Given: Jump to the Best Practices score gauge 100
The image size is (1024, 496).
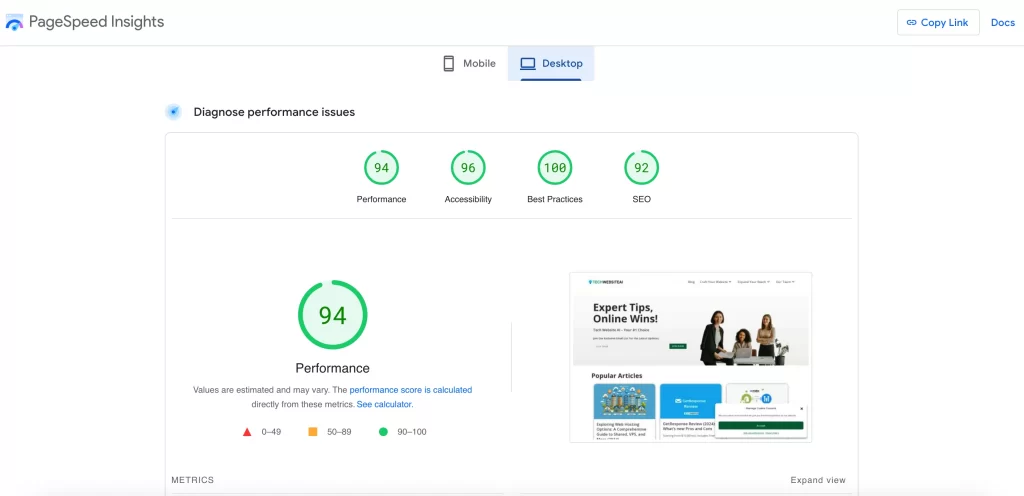Looking at the screenshot, I should point(555,168).
